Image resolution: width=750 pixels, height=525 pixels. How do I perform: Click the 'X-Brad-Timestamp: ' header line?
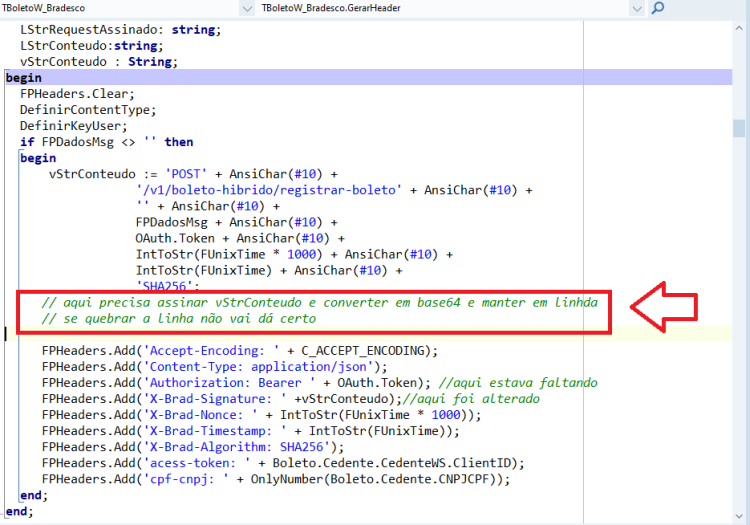[251, 431]
